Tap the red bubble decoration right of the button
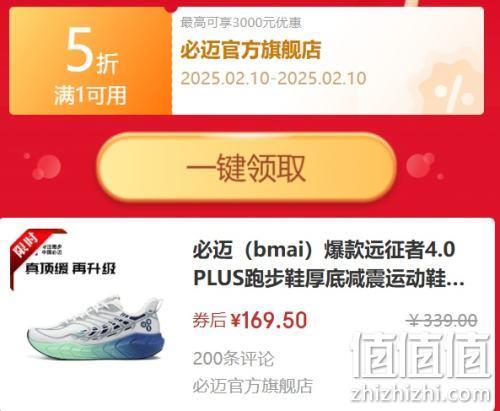The width and height of the screenshot is (500, 411). pos(424,166)
